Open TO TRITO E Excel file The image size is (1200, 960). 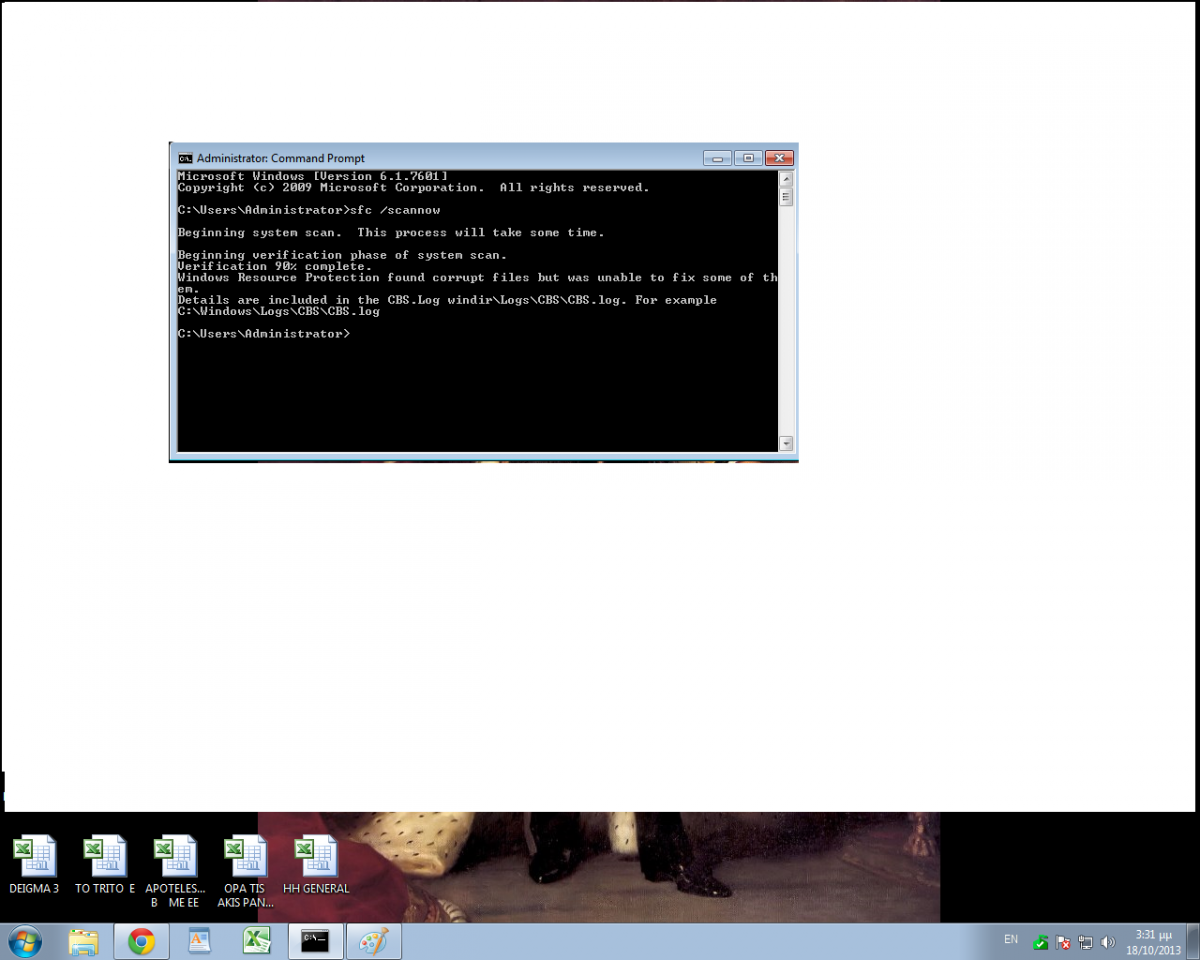coord(104,865)
